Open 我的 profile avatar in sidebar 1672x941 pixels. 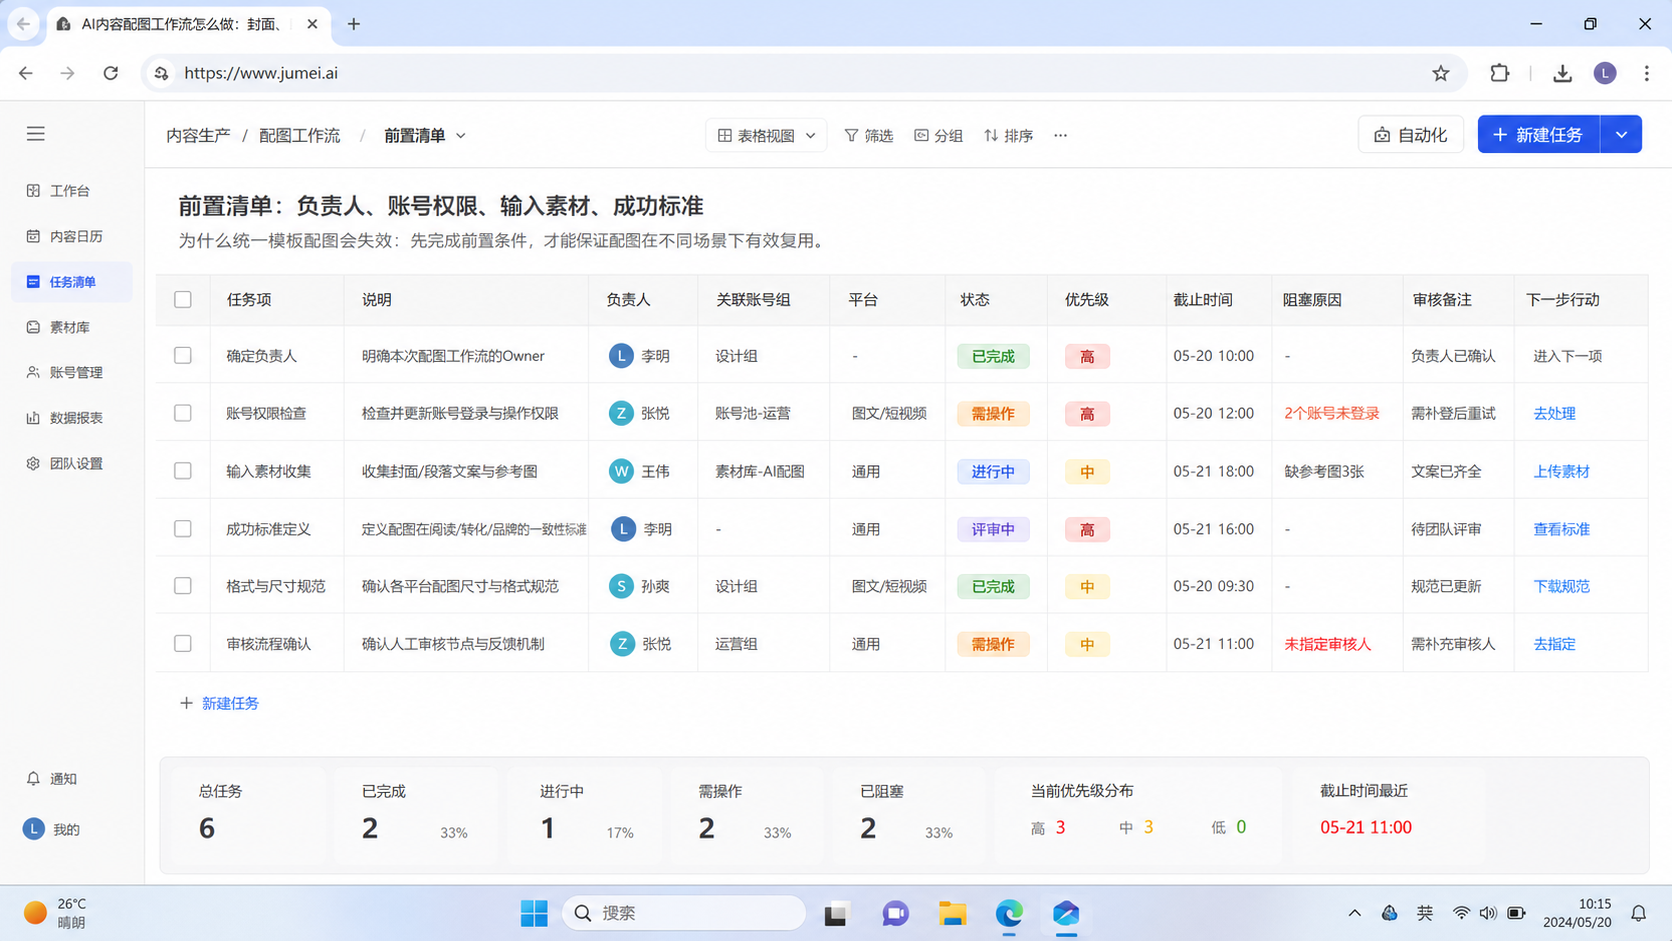(34, 829)
